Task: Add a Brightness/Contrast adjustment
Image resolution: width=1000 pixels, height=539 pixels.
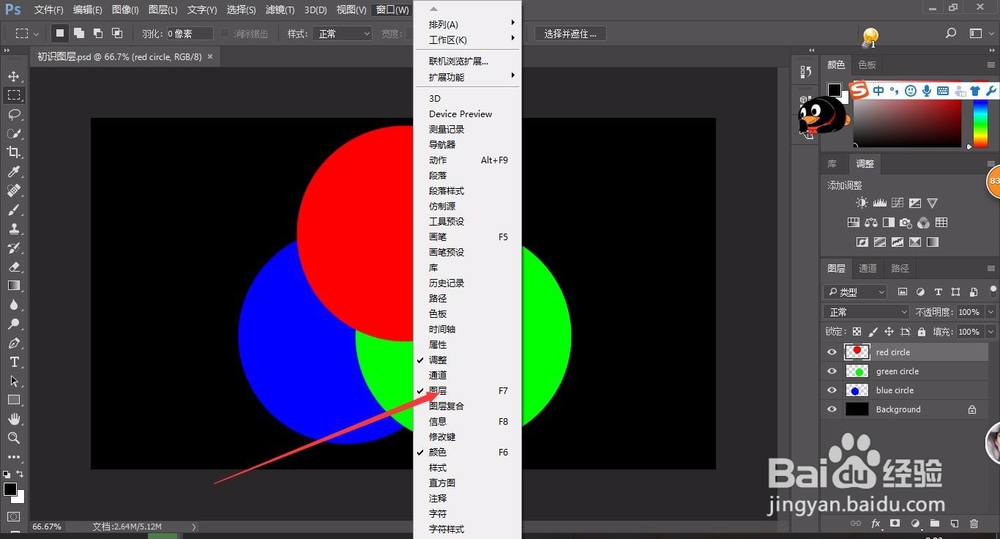Action: tap(862, 203)
